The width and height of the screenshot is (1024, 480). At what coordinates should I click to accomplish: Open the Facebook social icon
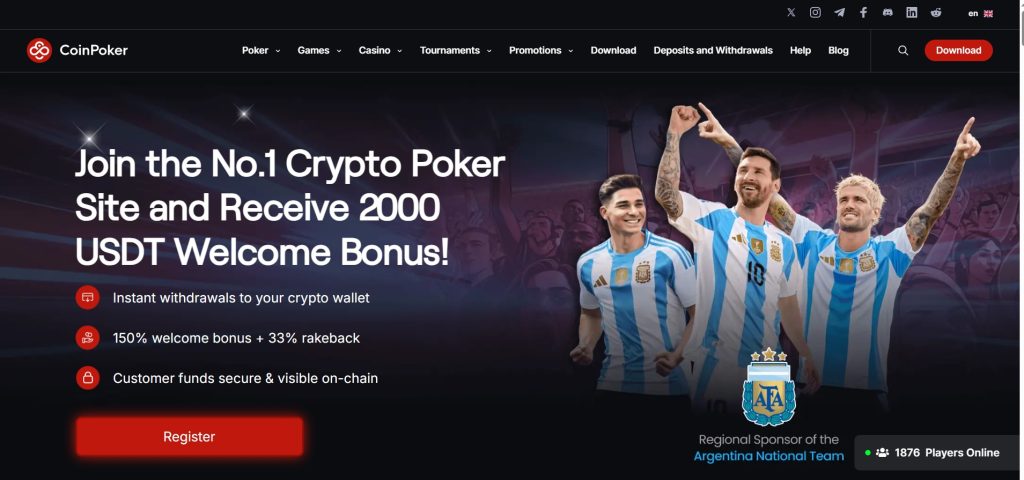pos(863,12)
